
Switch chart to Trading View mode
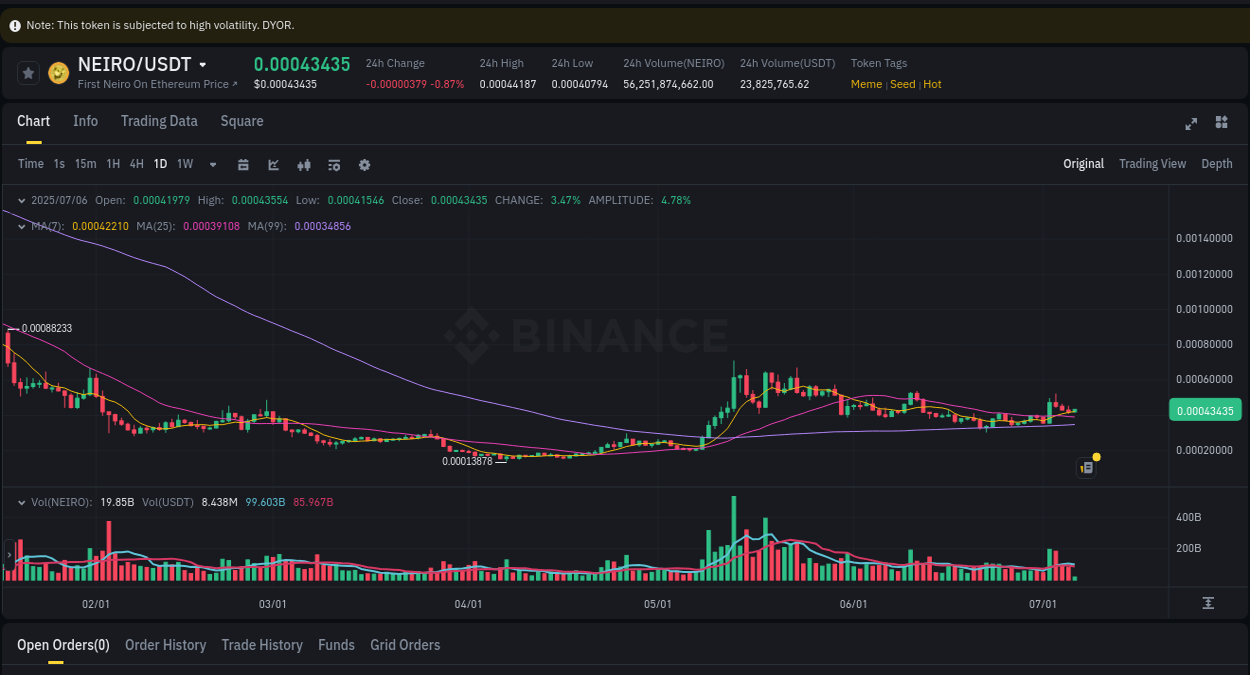pos(1152,163)
